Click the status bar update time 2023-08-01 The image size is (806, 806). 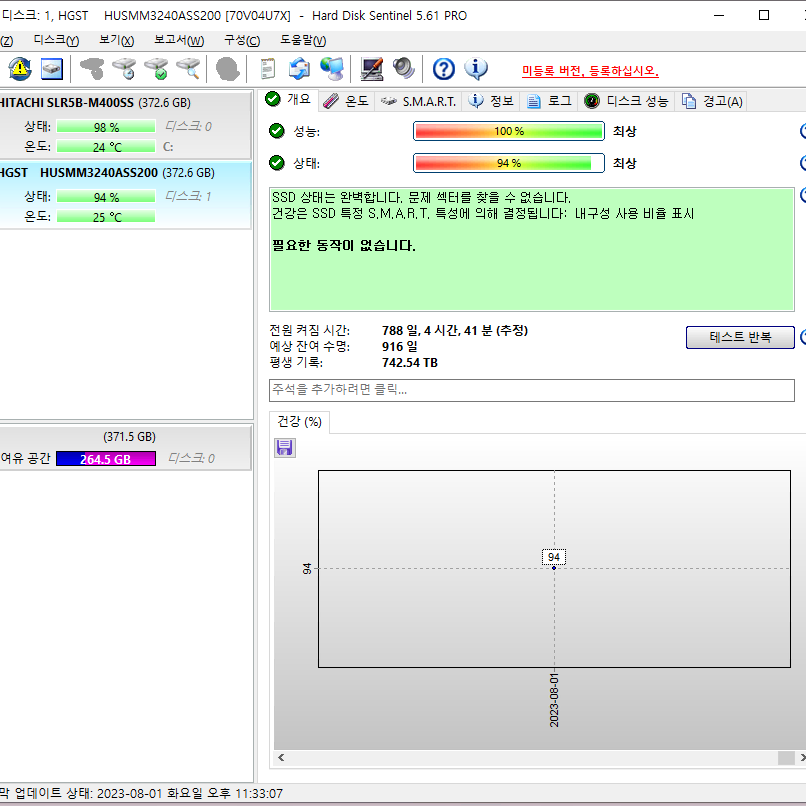[x=190, y=793]
